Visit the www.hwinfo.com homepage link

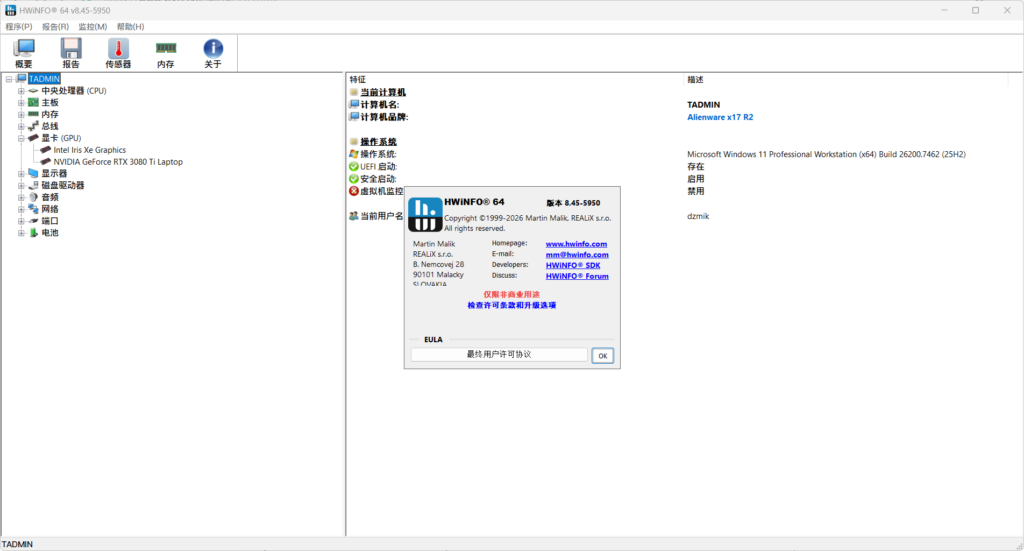(576, 244)
